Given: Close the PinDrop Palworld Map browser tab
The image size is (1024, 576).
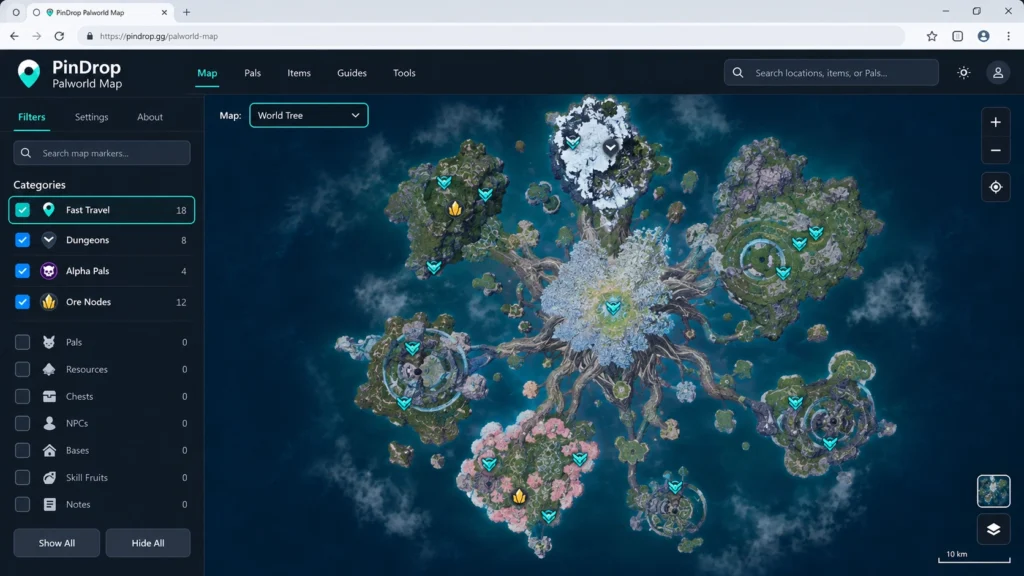Looking at the screenshot, I should (164, 12).
